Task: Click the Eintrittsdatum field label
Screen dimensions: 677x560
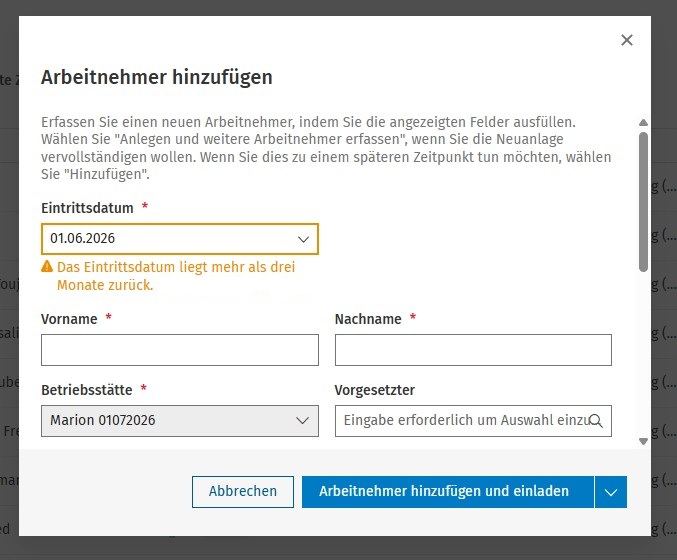Action: 87,208
